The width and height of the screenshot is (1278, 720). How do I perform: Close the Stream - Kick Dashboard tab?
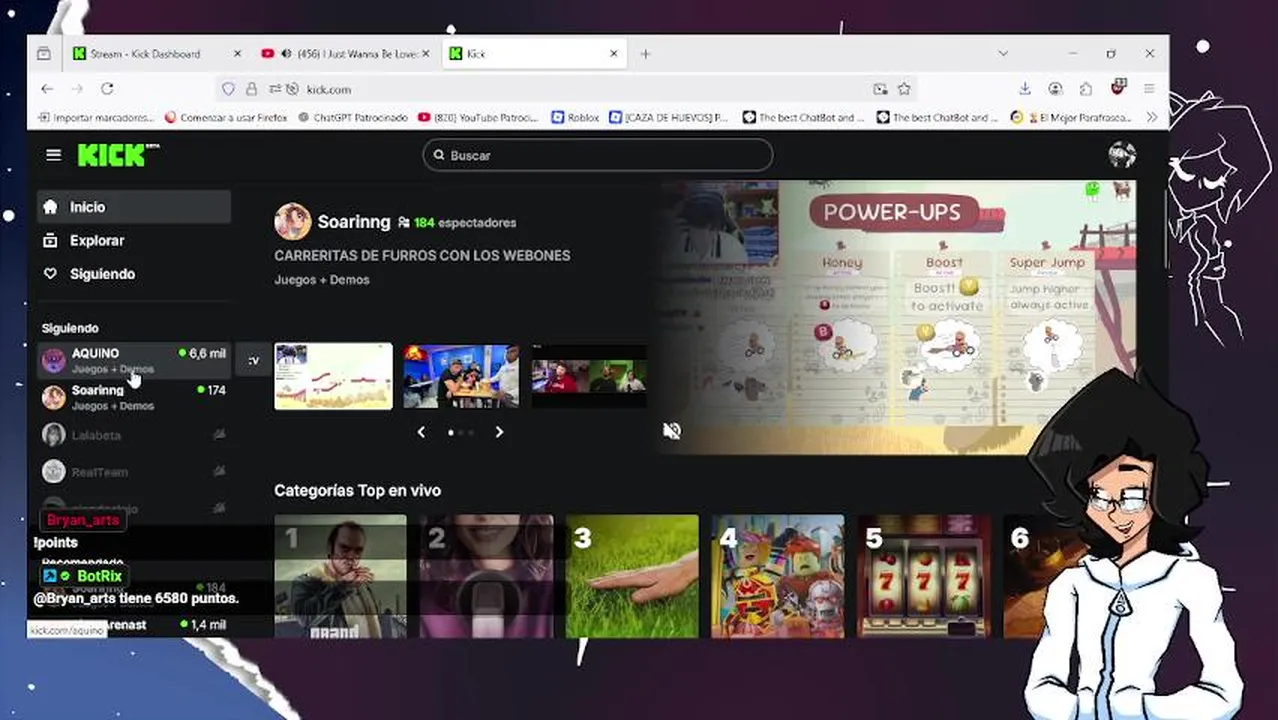[x=237, y=54]
